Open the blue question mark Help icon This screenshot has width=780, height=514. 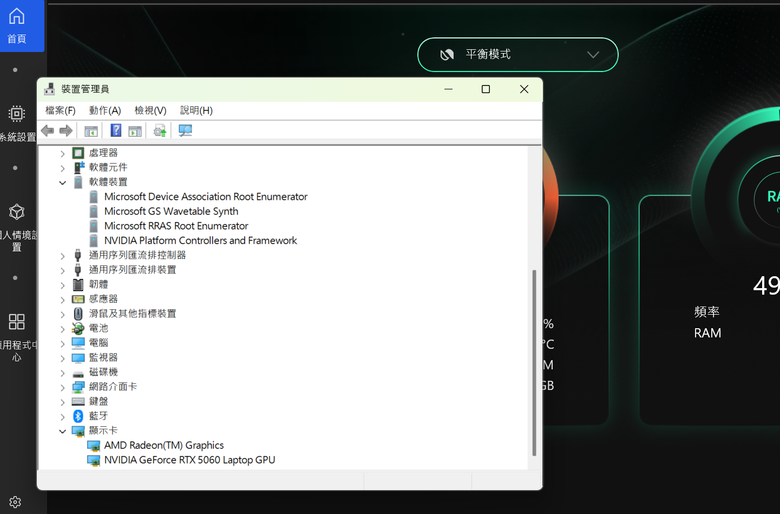point(116,130)
